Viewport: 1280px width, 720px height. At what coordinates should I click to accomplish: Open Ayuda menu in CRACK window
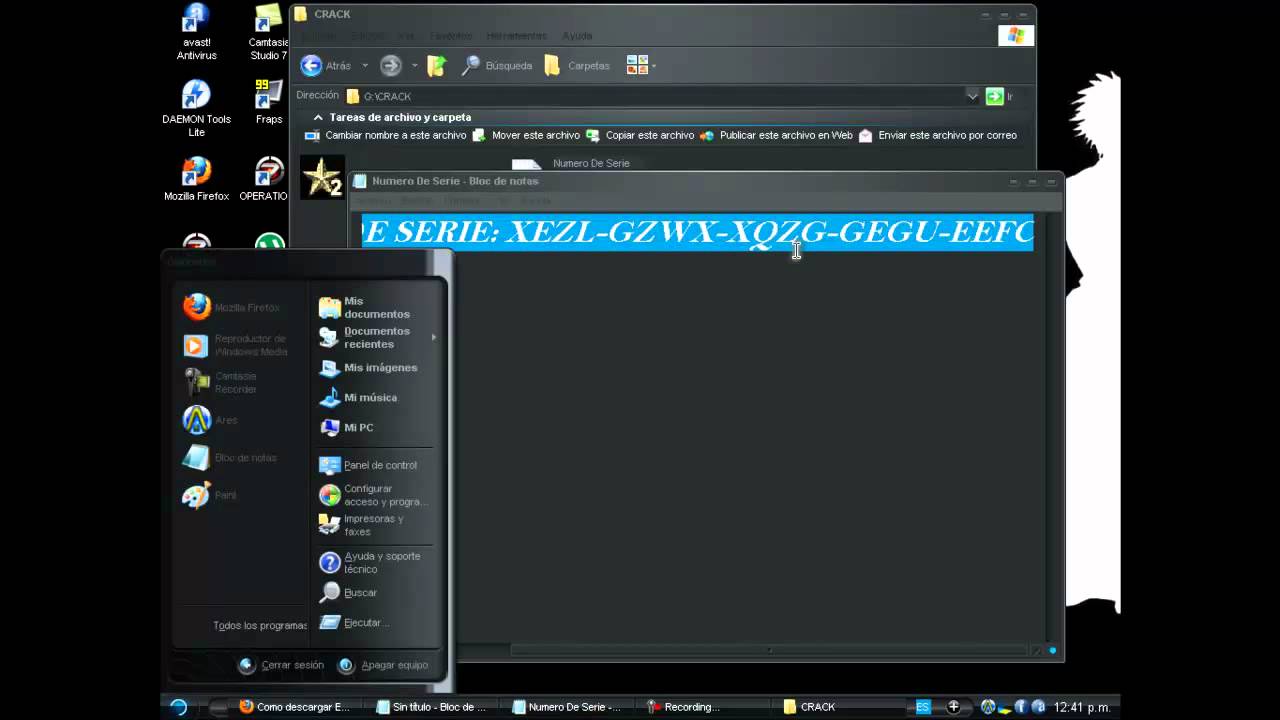tap(577, 36)
